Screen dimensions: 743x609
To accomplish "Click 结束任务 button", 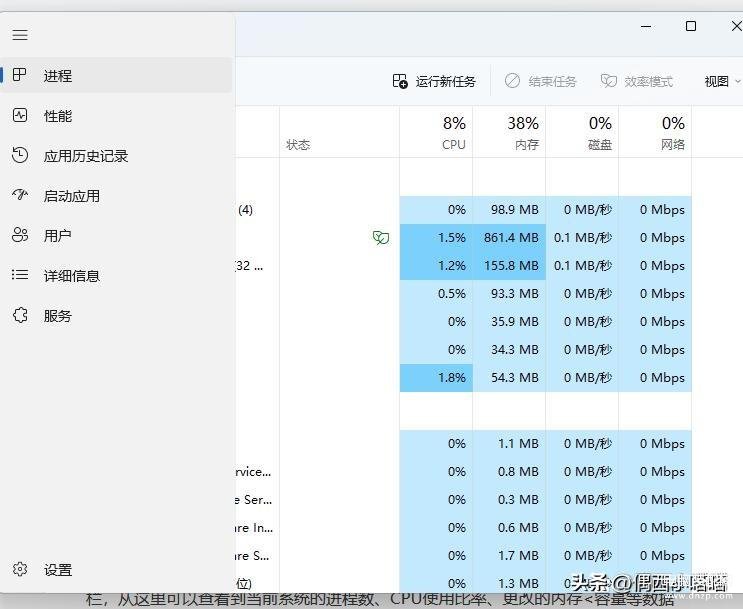I will click(541, 82).
